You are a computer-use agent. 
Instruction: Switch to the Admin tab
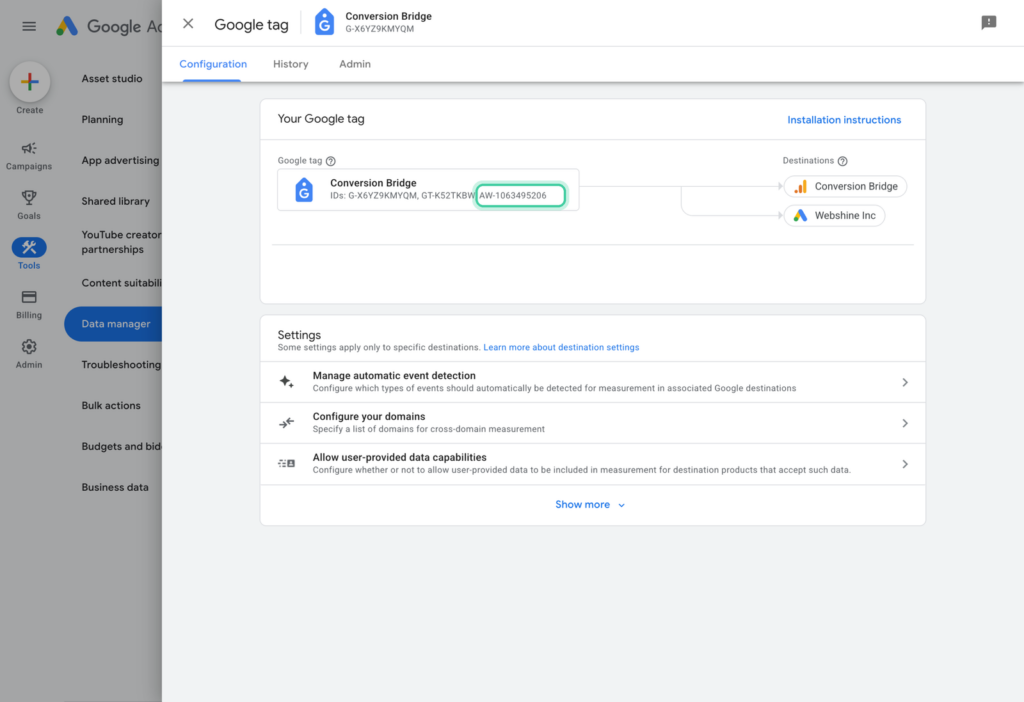pyautogui.click(x=355, y=64)
